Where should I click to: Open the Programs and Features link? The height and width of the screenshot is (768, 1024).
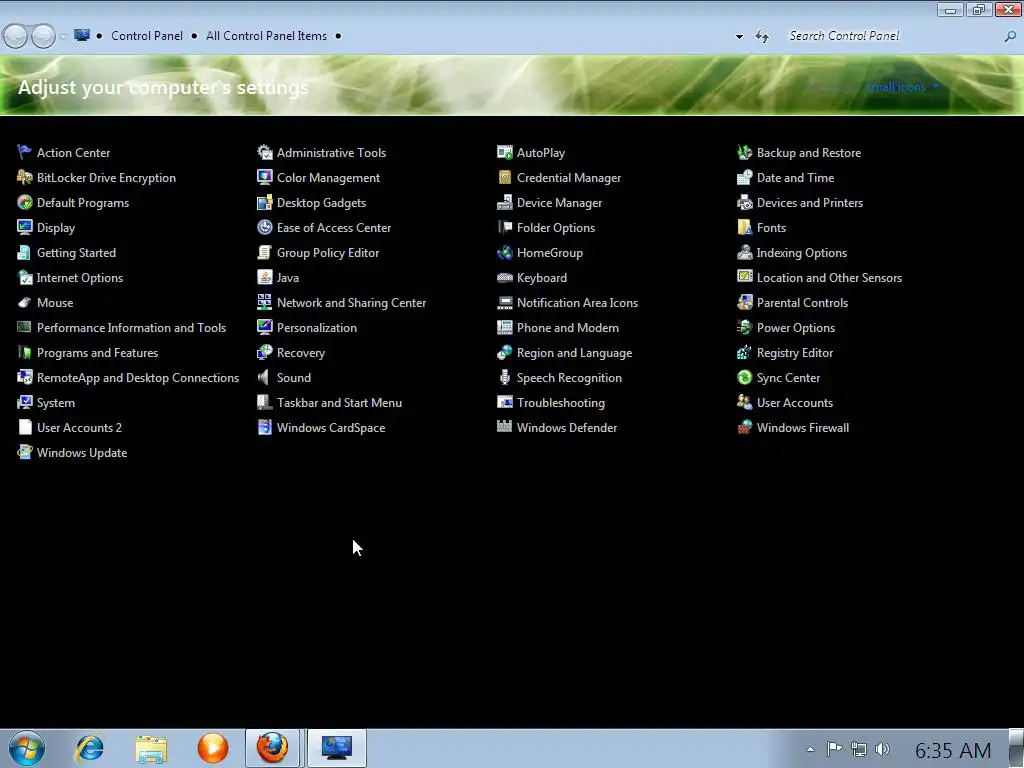(97, 353)
